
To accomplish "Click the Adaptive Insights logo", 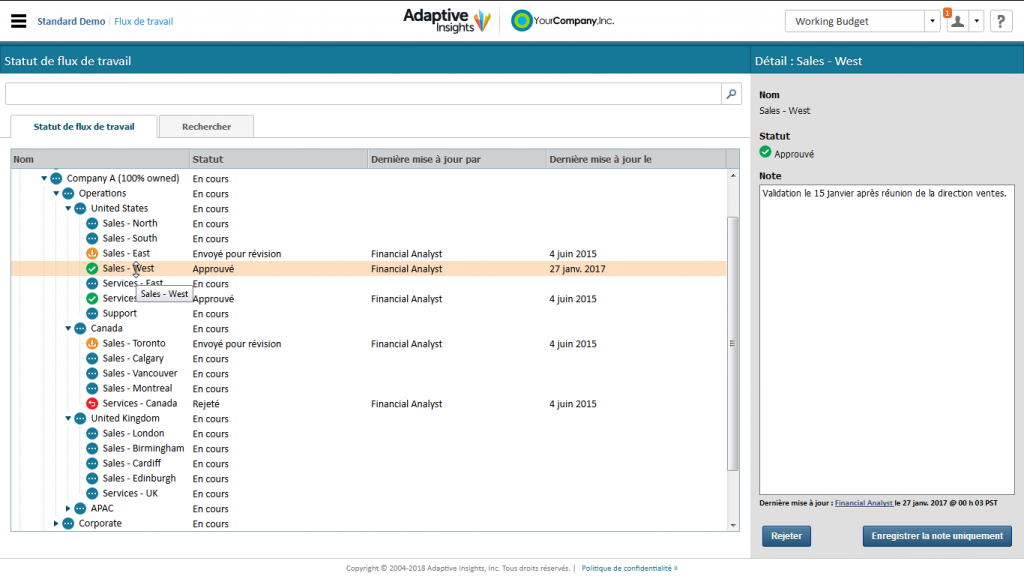I will pyautogui.click(x=447, y=19).
